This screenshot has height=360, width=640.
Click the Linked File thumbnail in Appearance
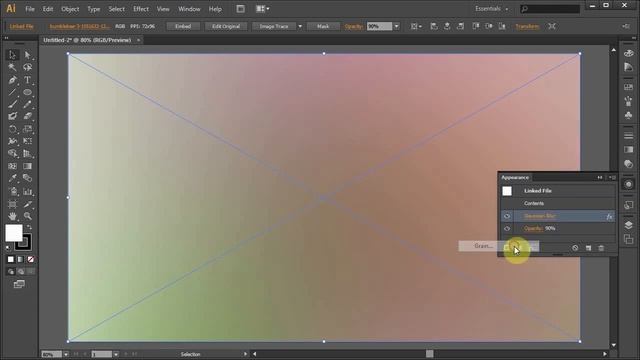[x=507, y=191]
